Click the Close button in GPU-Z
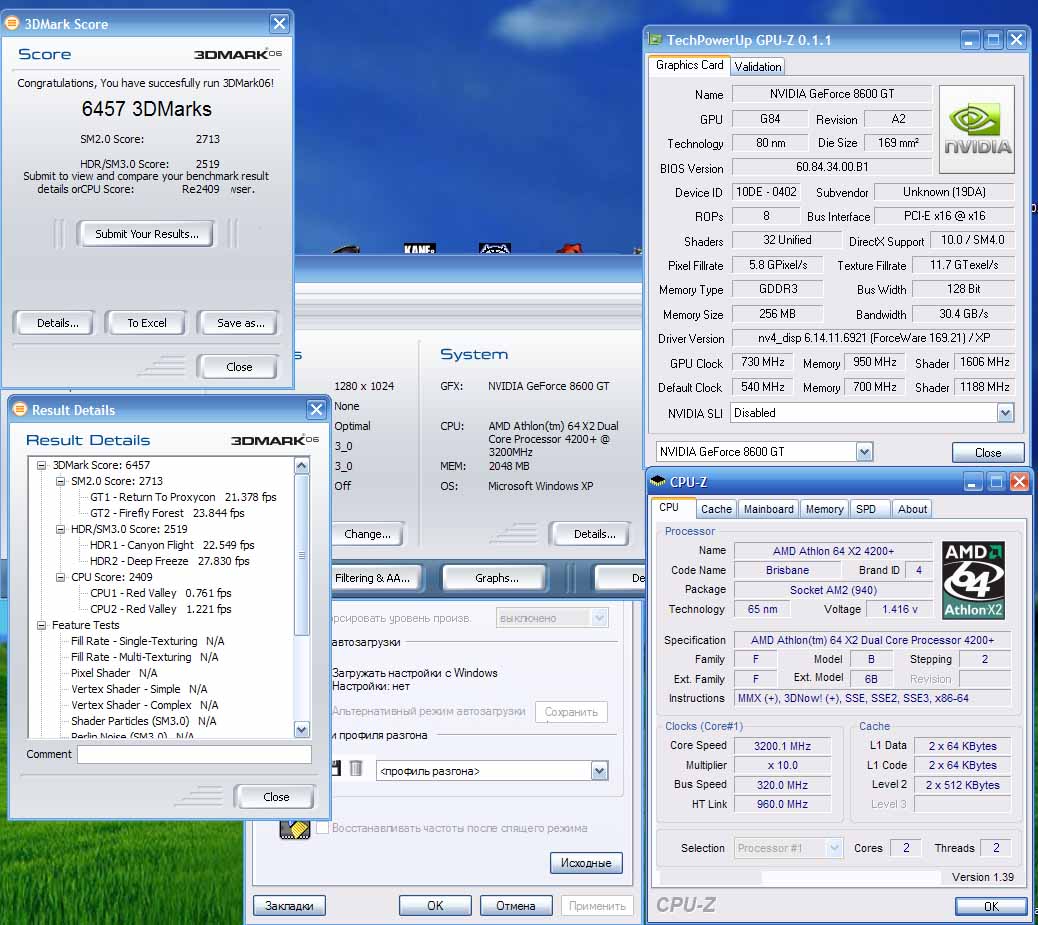Image resolution: width=1038 pixels, height=925 pixels. point(988,453)
